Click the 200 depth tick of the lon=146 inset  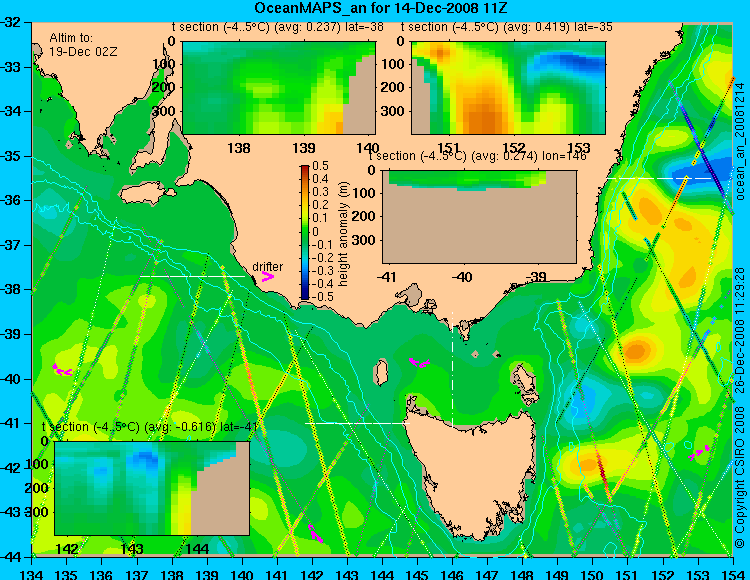point(365,216)
